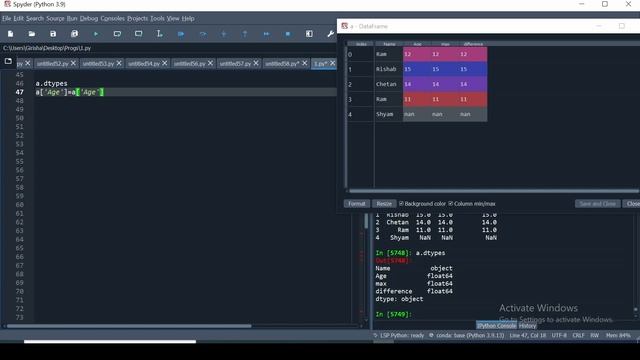Image resolution: width=640 pixels, height=360 pixels.
Task: Click the conda base environment status entry
Action: 467,336
